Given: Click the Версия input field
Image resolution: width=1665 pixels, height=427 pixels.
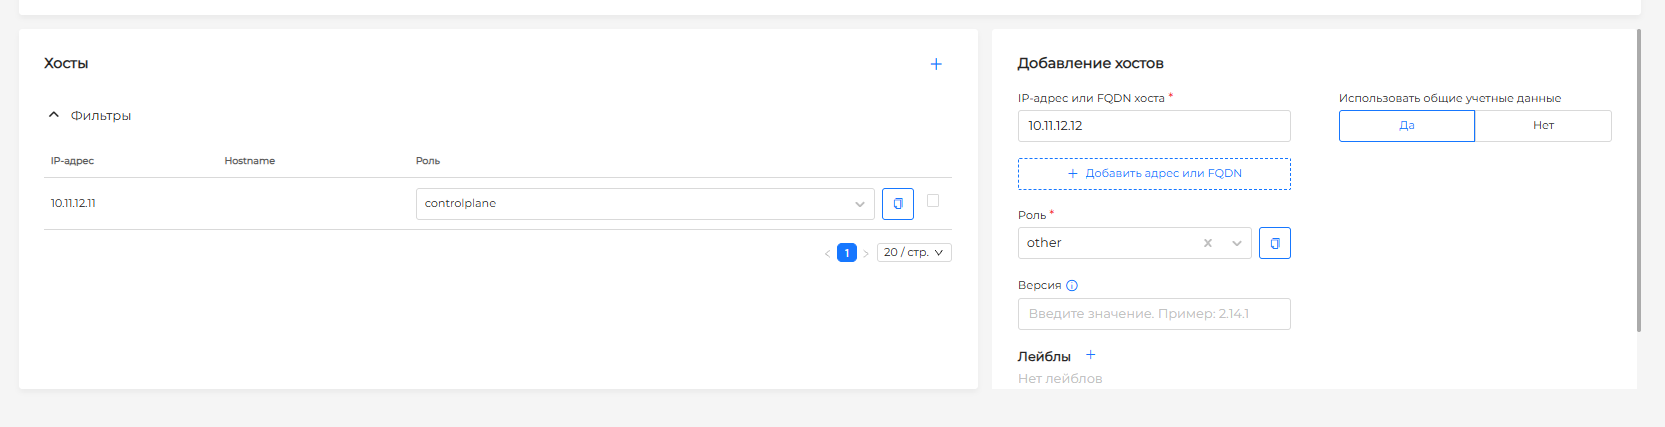Looking at the screenshot, I should pos(1154,314).
